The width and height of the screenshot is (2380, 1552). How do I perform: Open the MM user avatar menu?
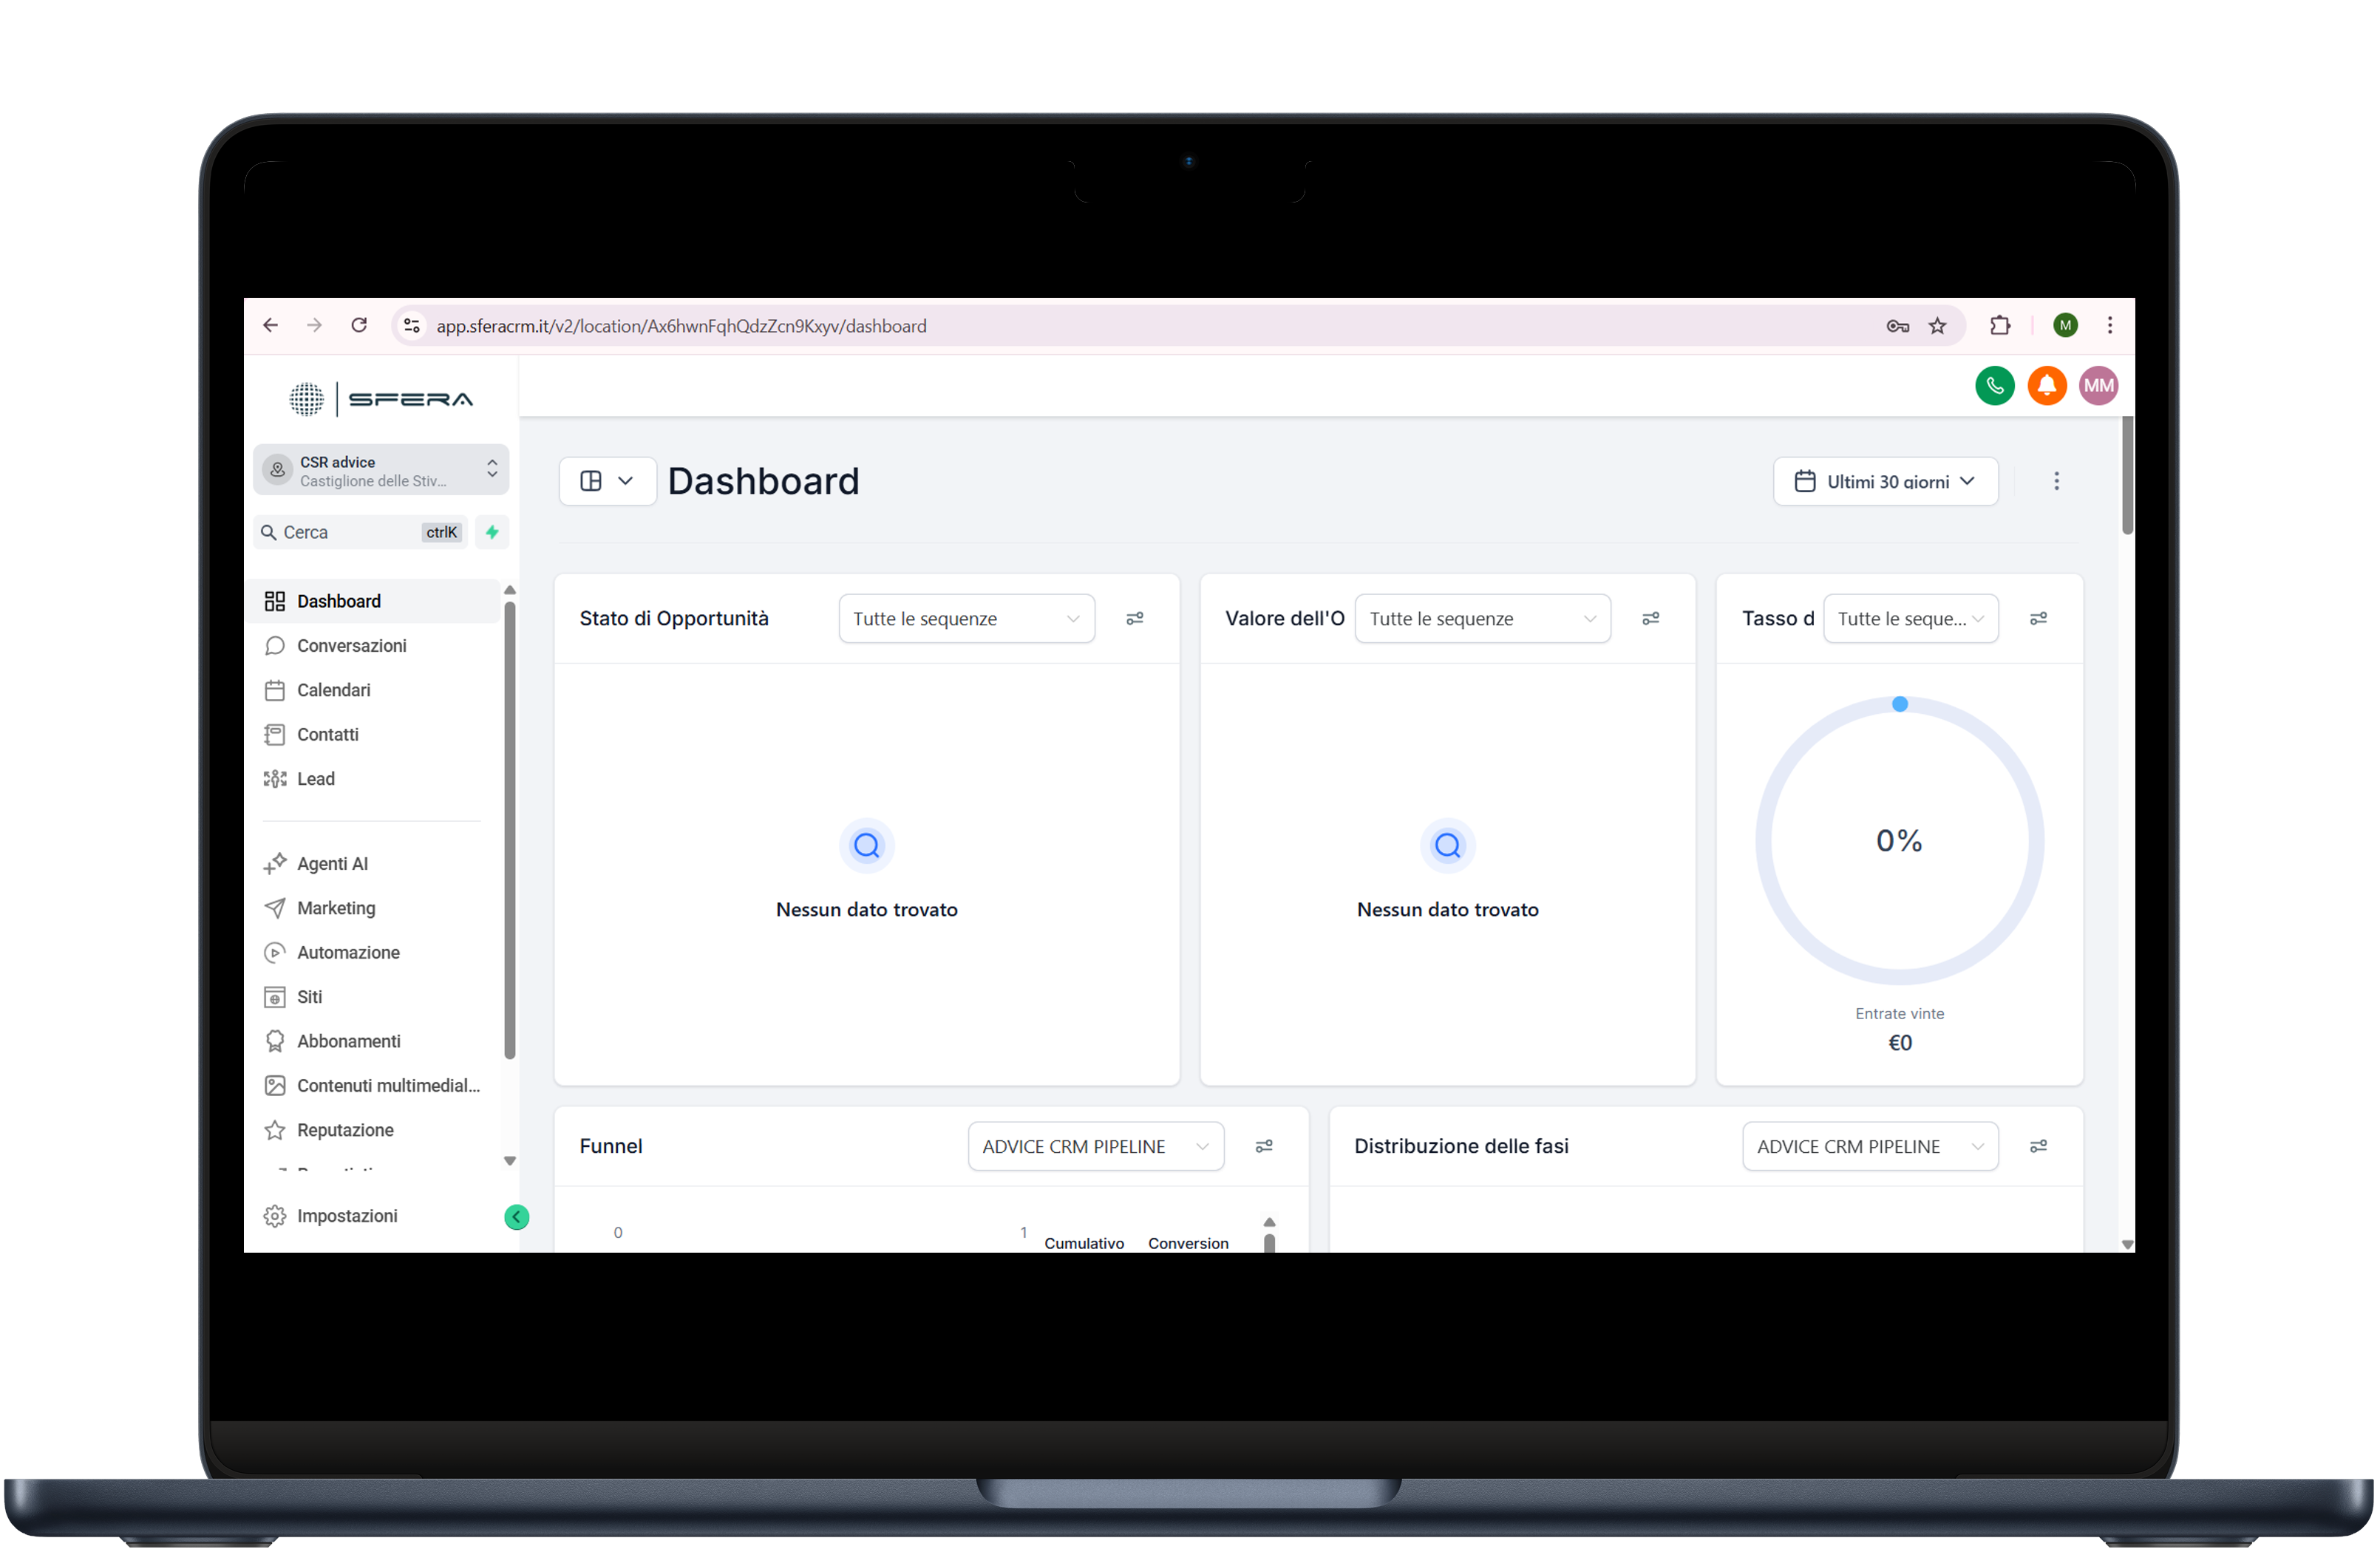click(x=2098, y=386)
